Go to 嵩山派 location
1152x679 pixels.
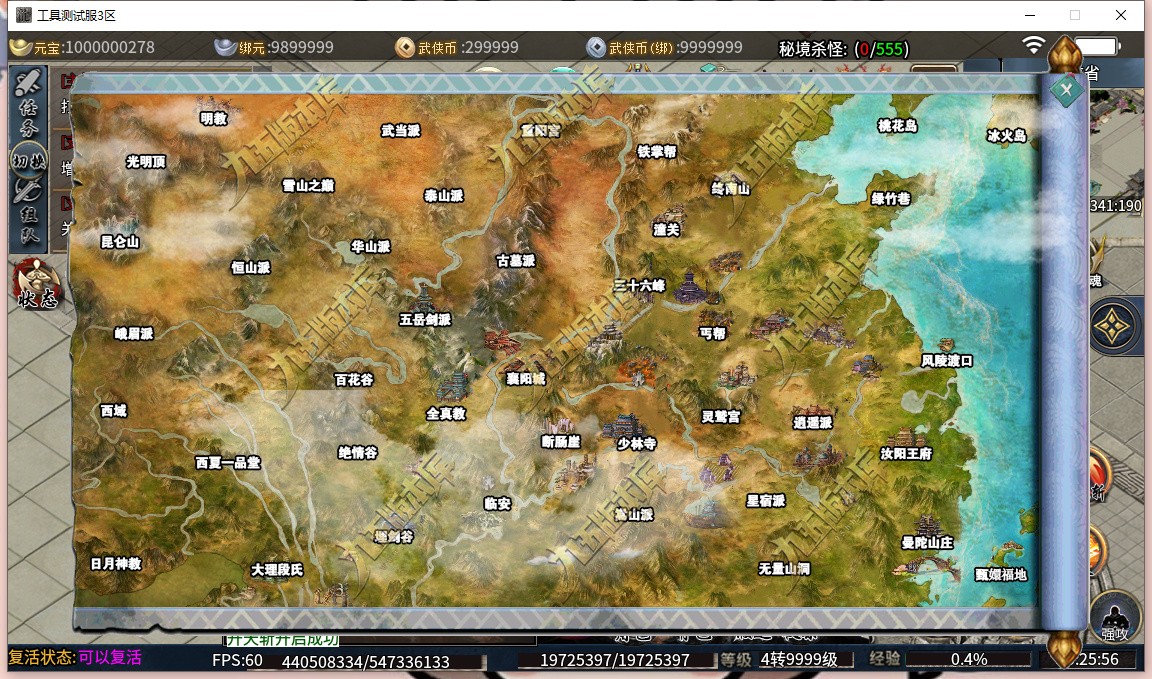pyautogui.click(x=634, y=515)
